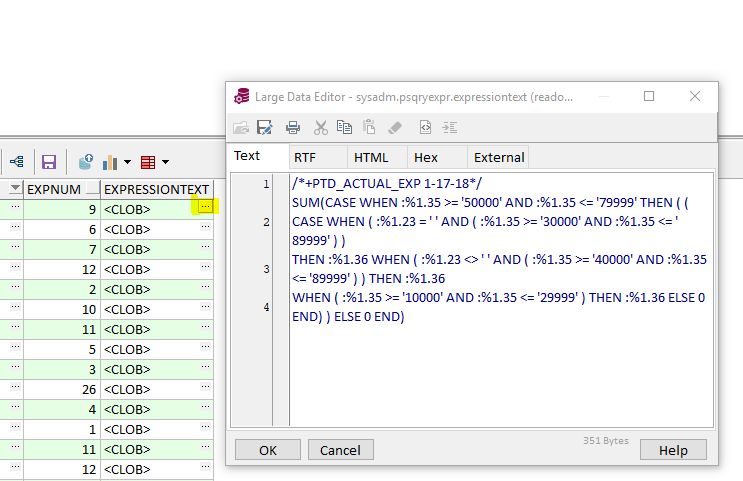The height and width of the screenshot is (481, 743).
Task: Click the printer icon in Large Data Editor
Action: (x=293, y=127)
